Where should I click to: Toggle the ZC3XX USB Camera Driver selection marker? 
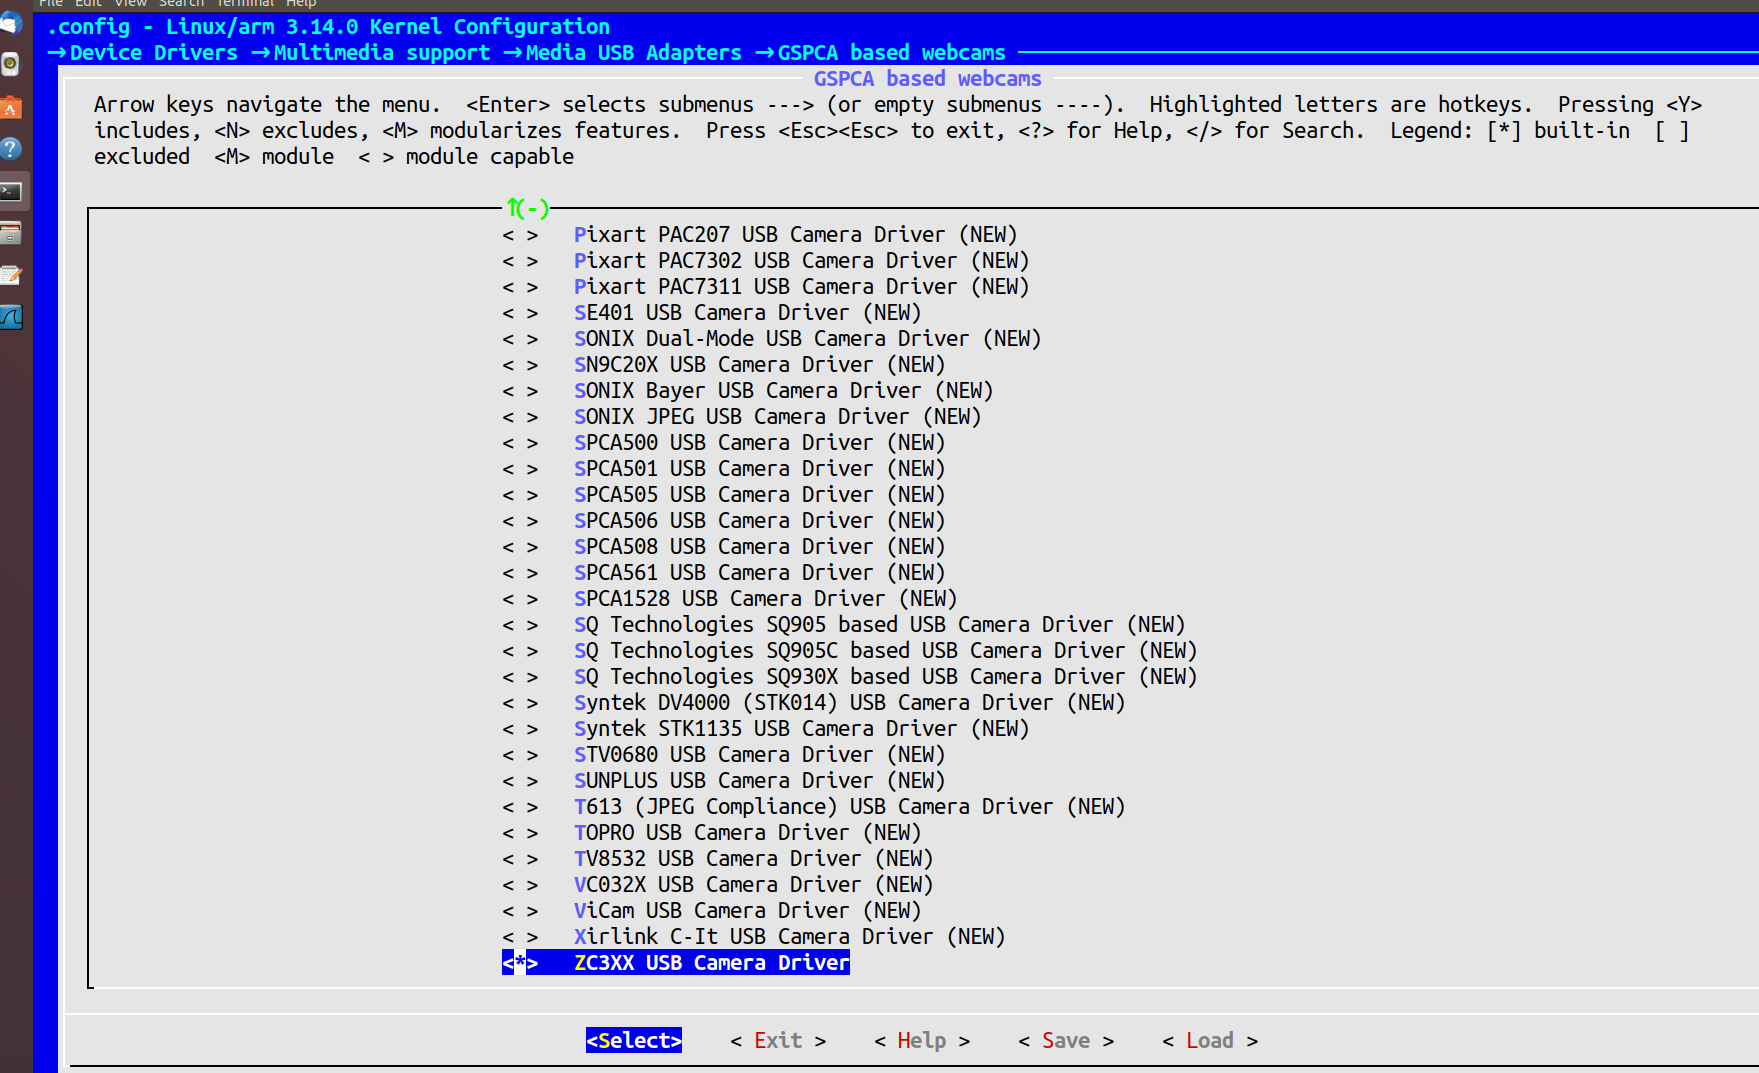[520, 963]
